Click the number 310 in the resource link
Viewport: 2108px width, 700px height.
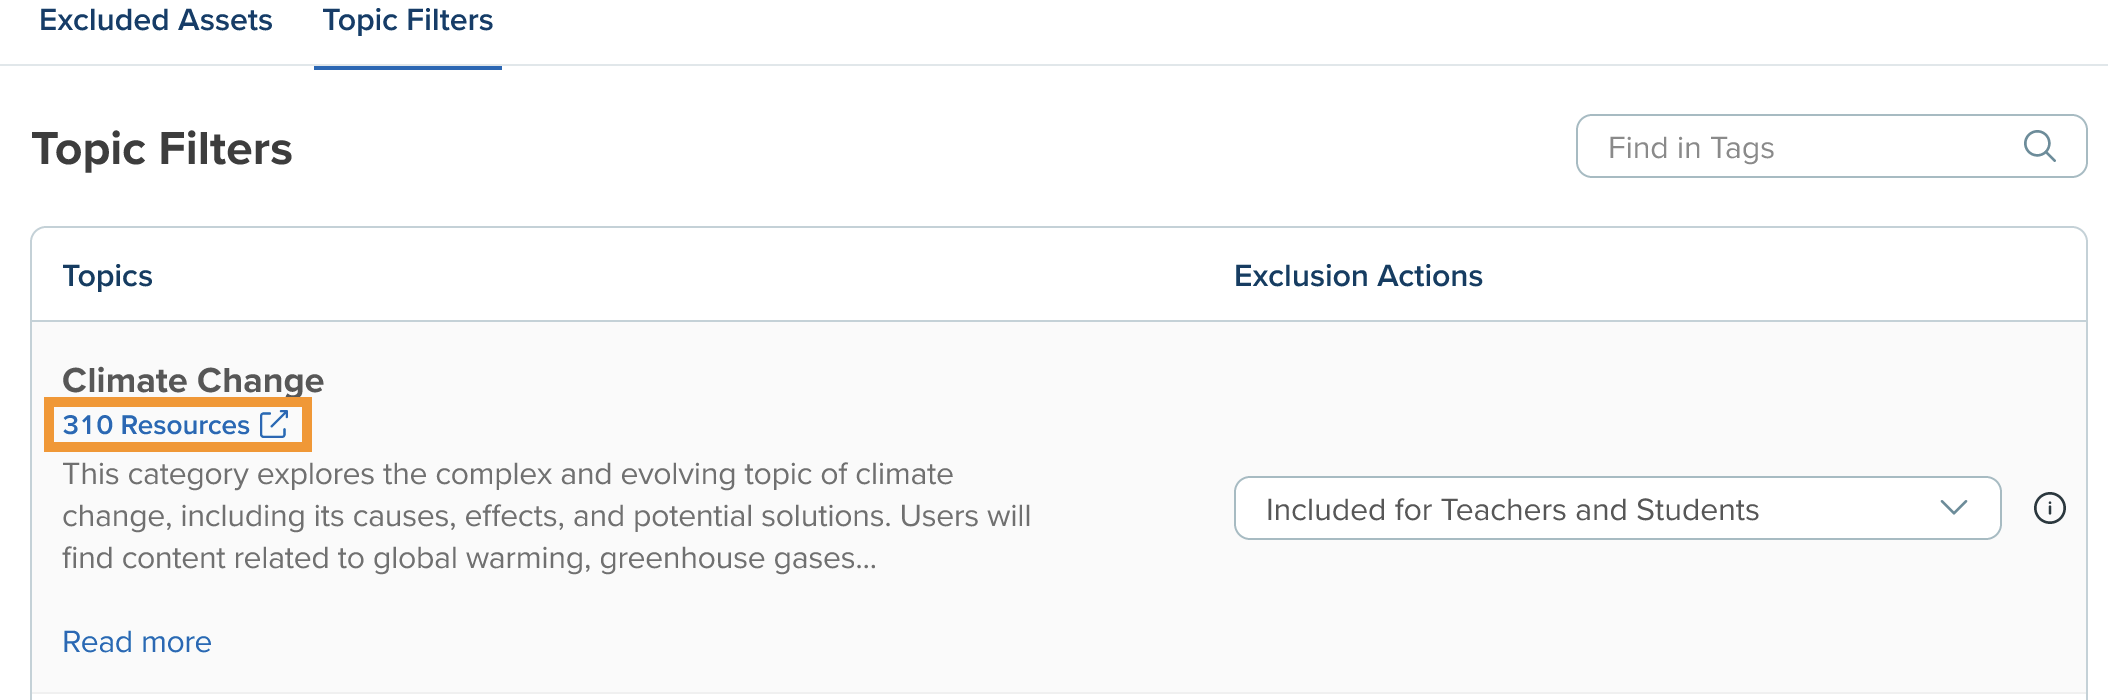pos(88,425)
